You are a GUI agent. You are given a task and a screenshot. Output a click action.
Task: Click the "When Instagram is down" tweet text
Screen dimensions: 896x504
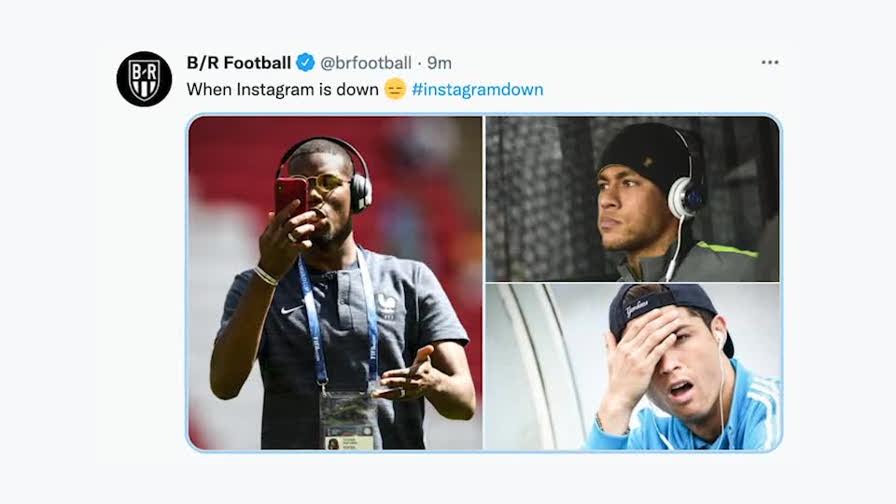(x=282, y=89)
